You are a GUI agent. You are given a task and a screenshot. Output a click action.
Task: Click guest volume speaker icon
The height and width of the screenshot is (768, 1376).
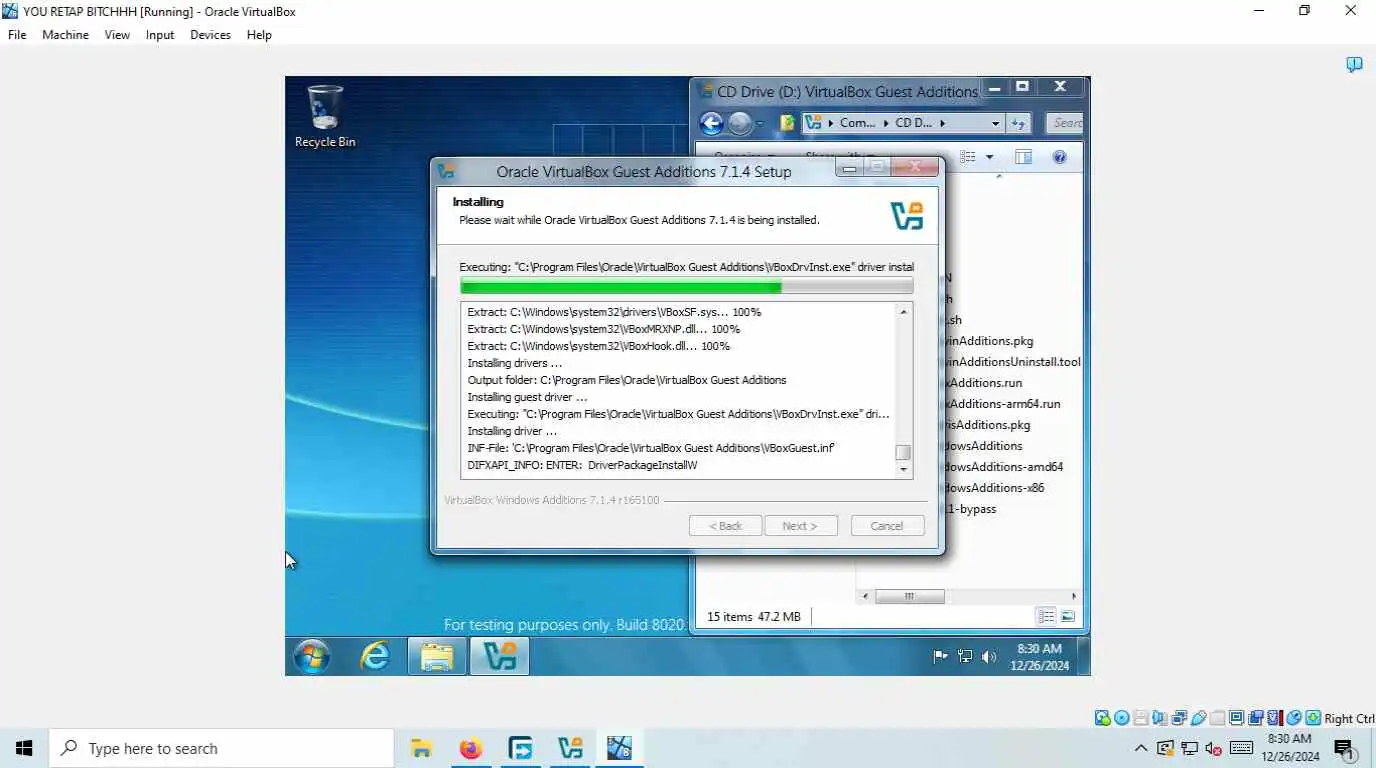(989, 657)
